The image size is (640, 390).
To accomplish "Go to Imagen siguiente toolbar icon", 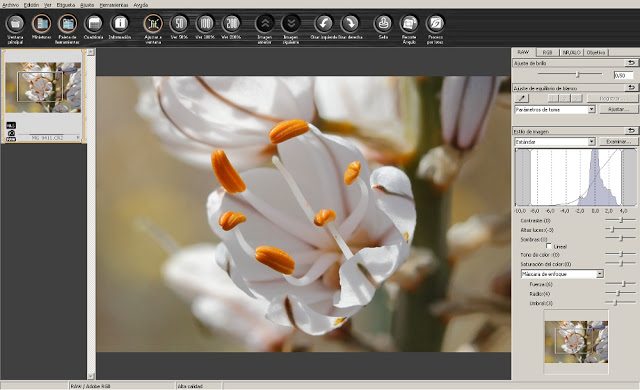I will pyautogui.click(x=291, y=24).
